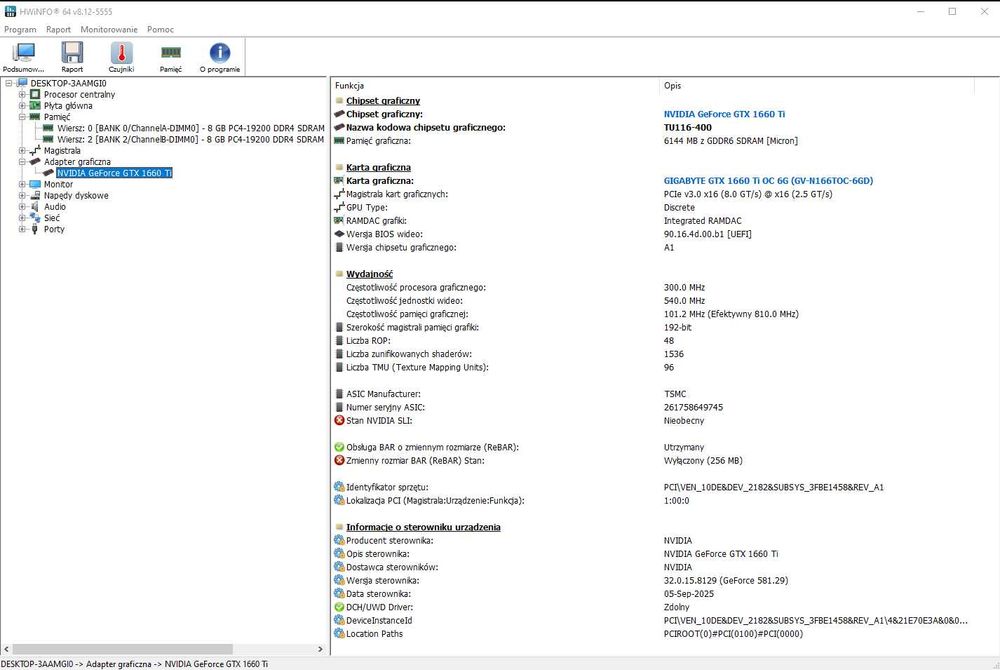
Task: Select the 261758649745 ASIC serial value
Action: tap(693, 407)
